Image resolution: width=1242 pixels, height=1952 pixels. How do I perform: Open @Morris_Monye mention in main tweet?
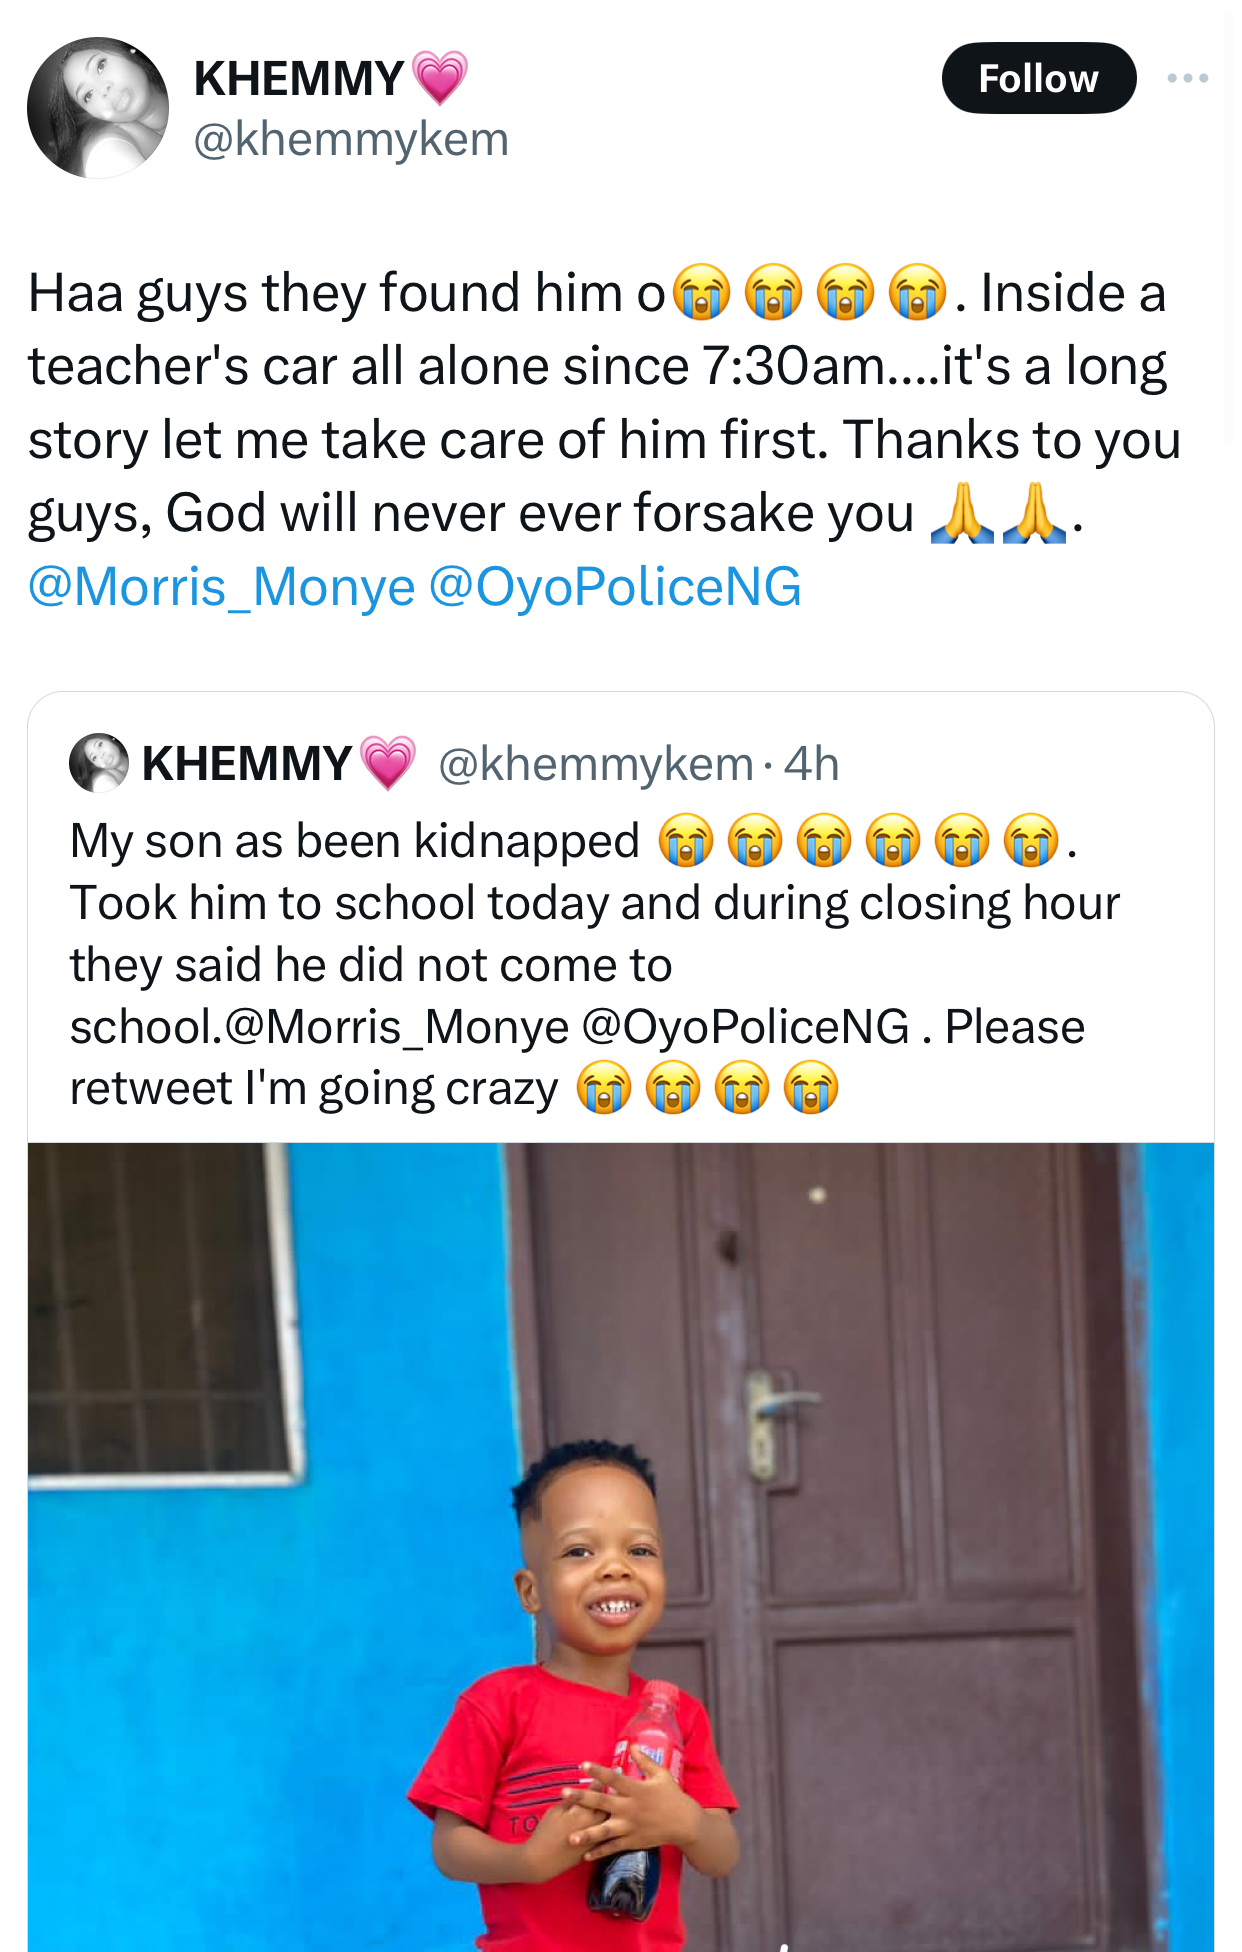221,587
